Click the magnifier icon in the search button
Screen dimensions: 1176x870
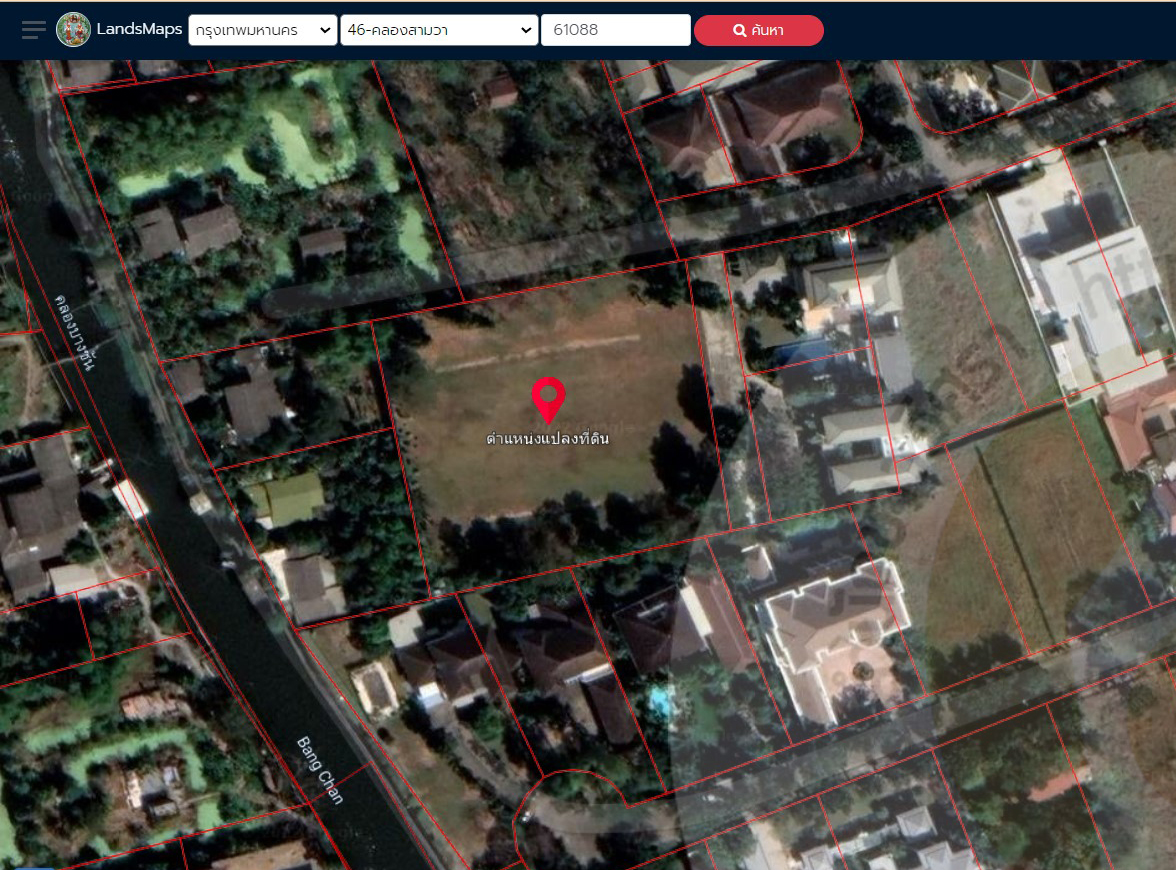(x=740, y=31)
